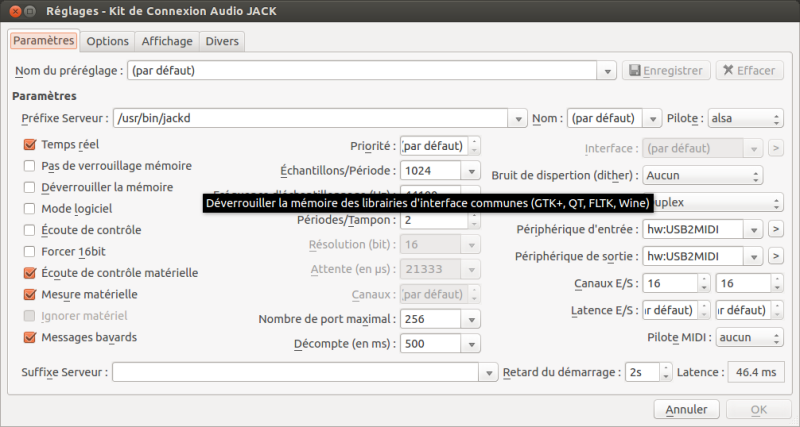Open the Nombre de port maximal dropdown
Screen dimensions: 800x427
tap(471, 319)
